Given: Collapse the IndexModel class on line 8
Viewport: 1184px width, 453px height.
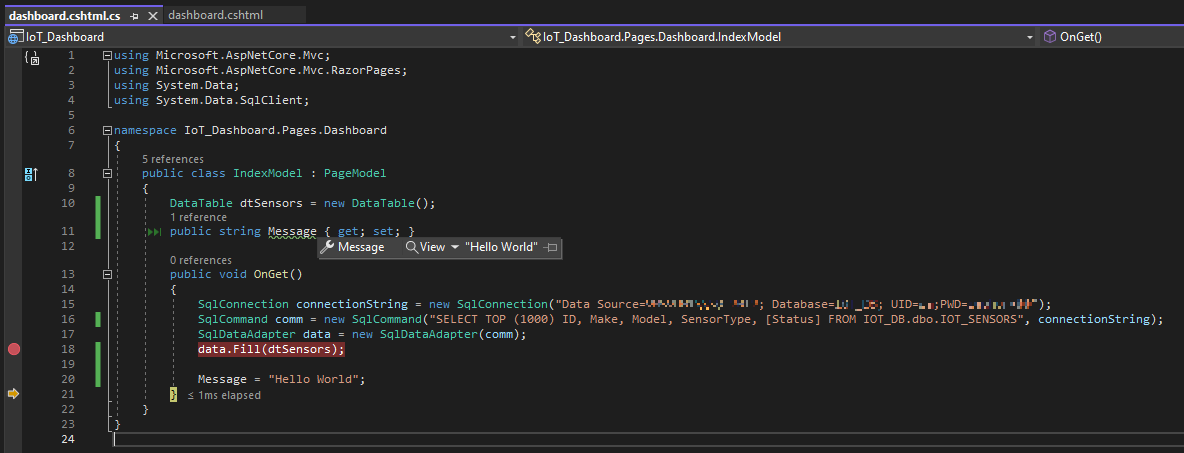Looking at the screenshot, I should (x=107, y=173).
